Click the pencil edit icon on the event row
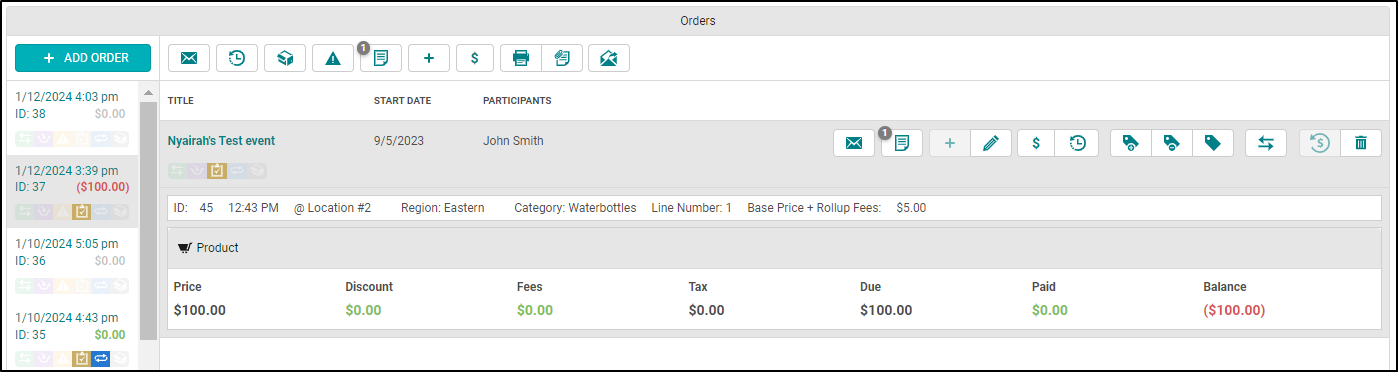 991,143
